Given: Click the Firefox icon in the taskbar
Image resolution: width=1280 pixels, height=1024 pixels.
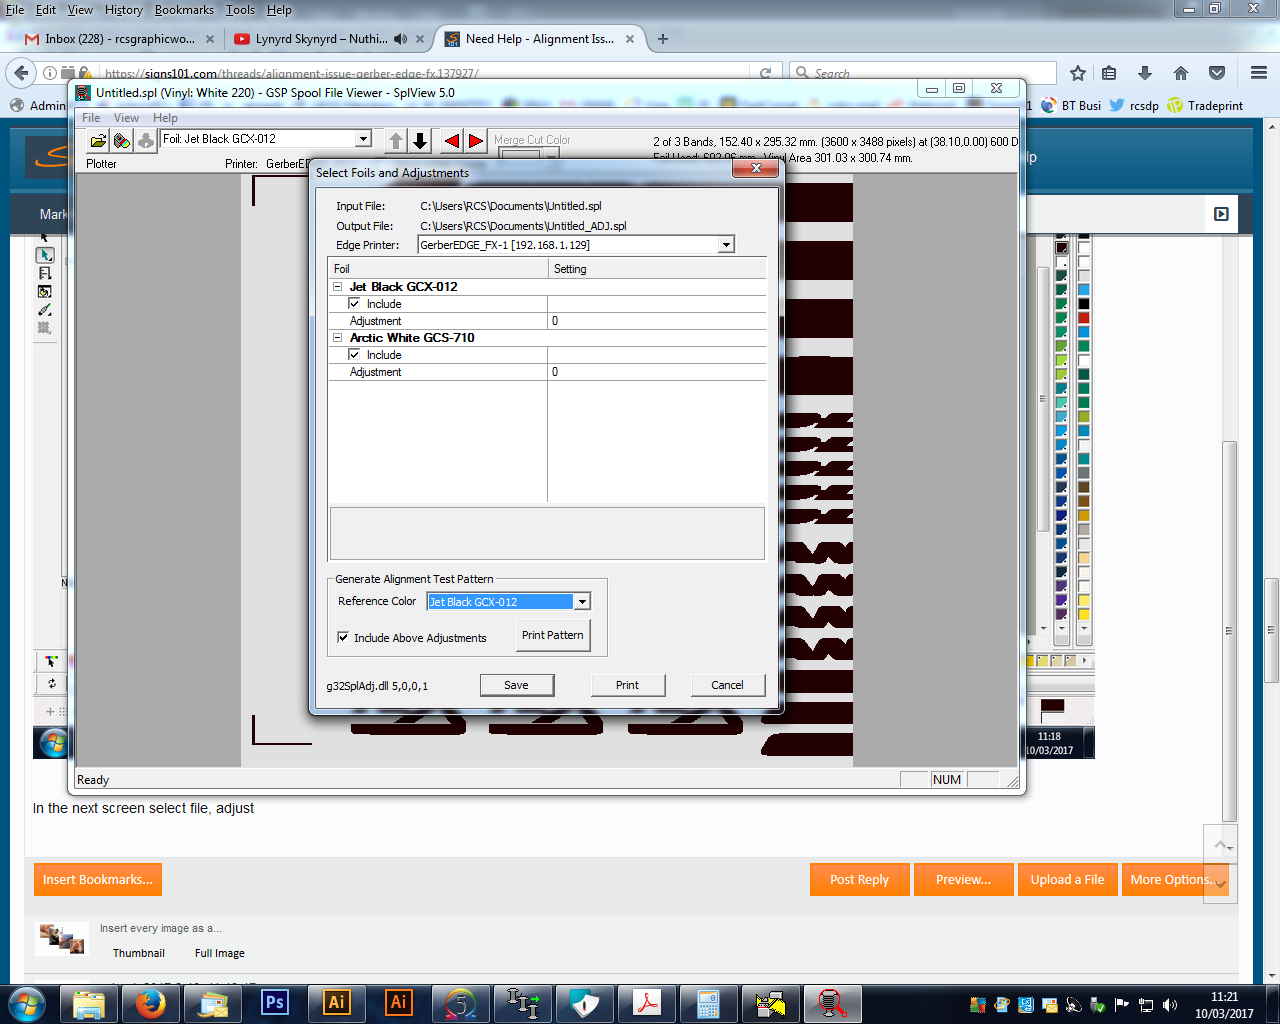Looking at the screenshot, I should click(151, 1003).
